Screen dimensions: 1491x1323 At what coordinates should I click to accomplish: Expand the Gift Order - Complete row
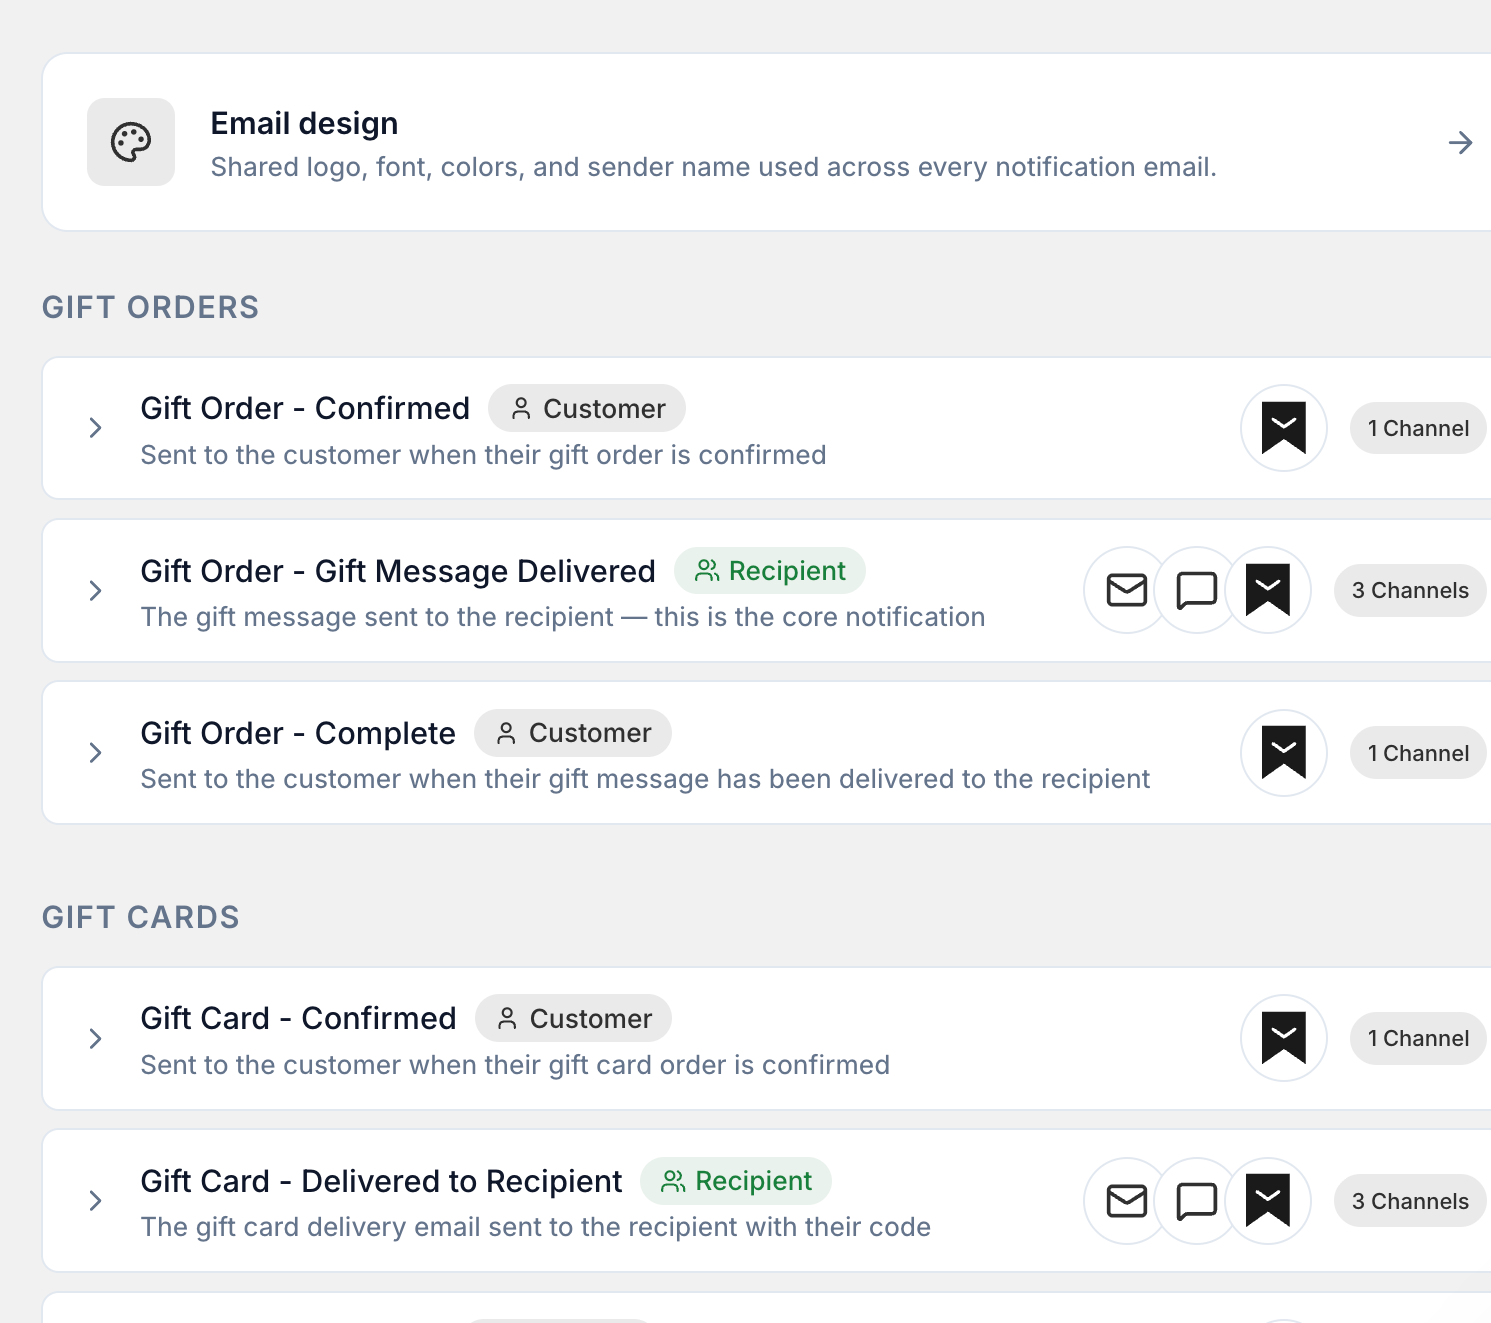tap(96, 753)
